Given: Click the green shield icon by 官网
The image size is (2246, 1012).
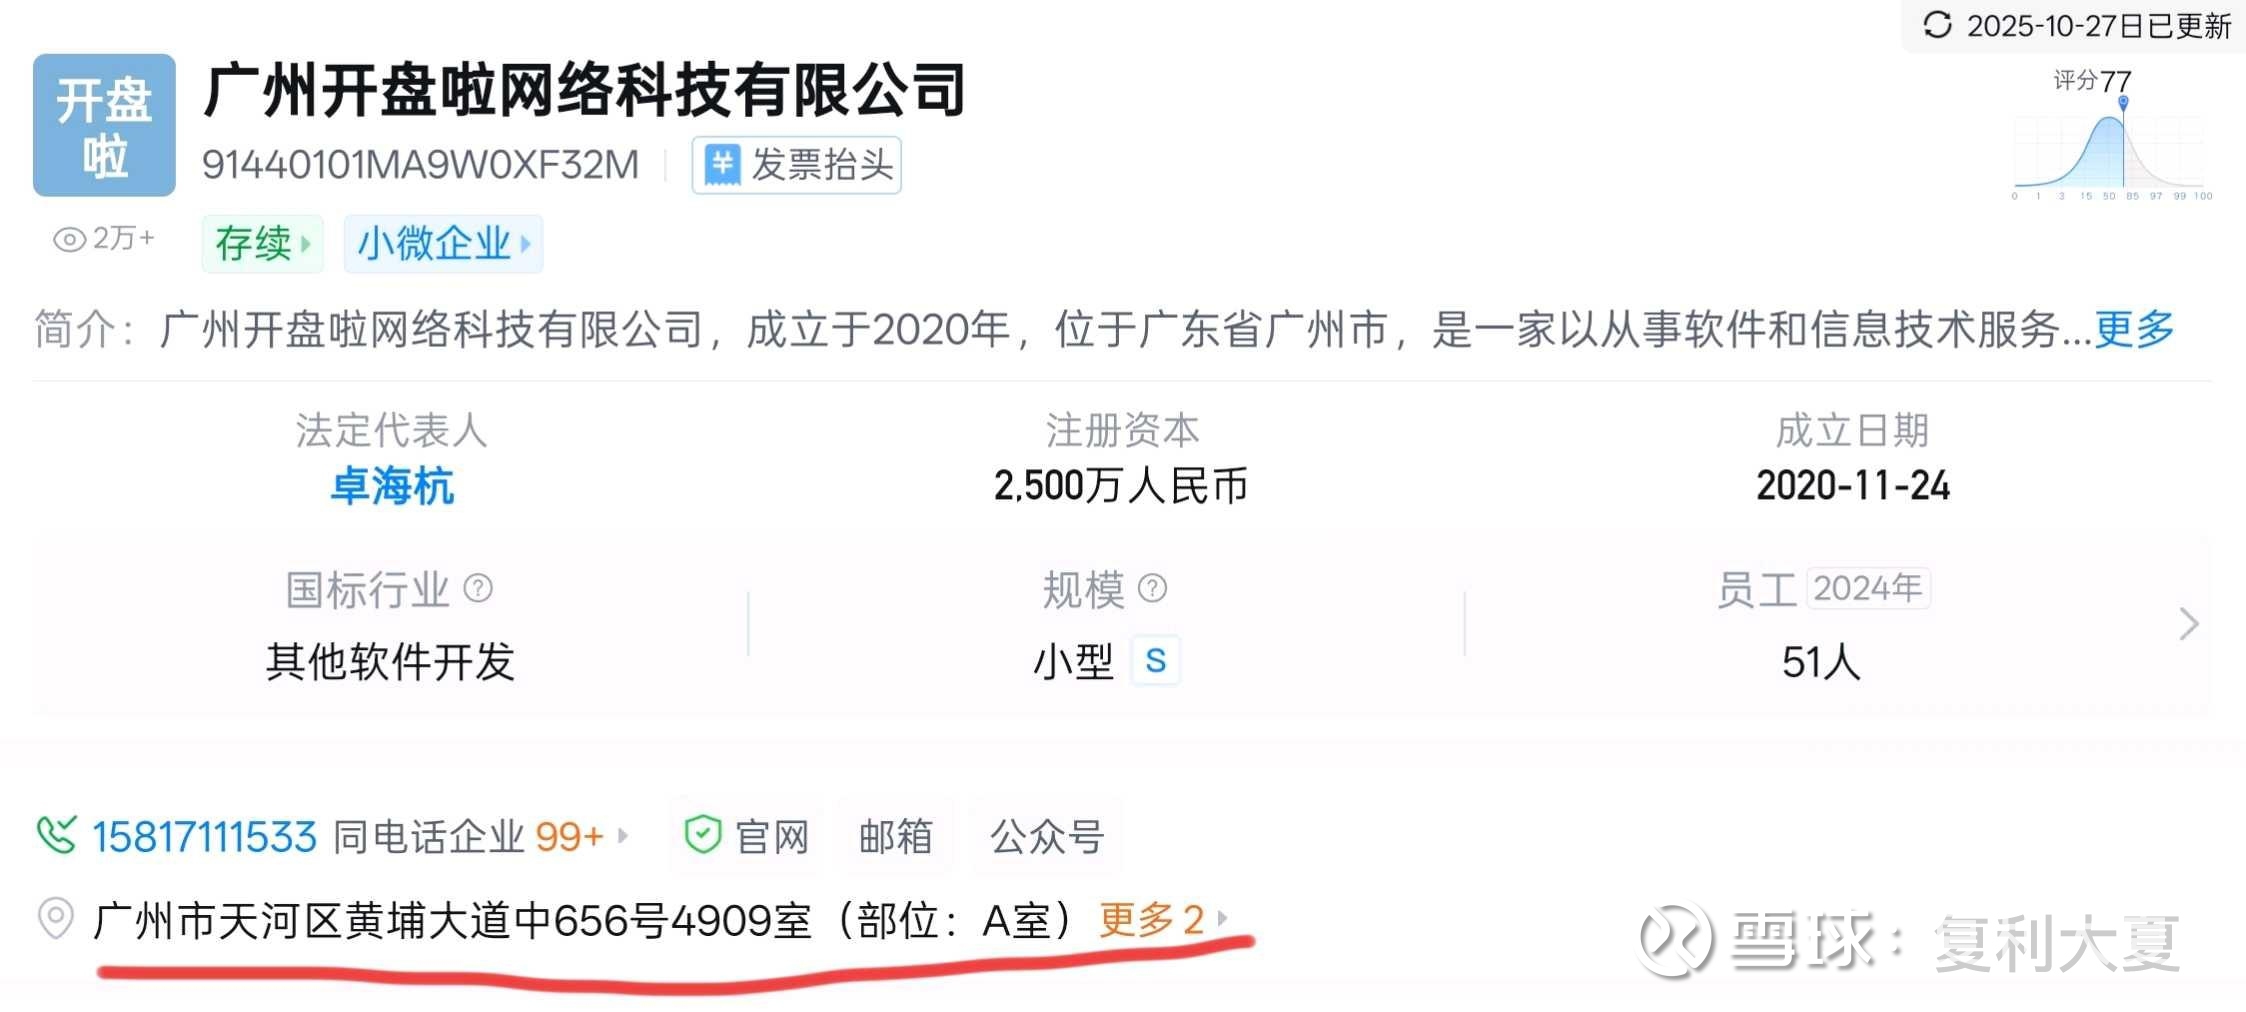Looking at the screenshot, I should click(702, 835).
